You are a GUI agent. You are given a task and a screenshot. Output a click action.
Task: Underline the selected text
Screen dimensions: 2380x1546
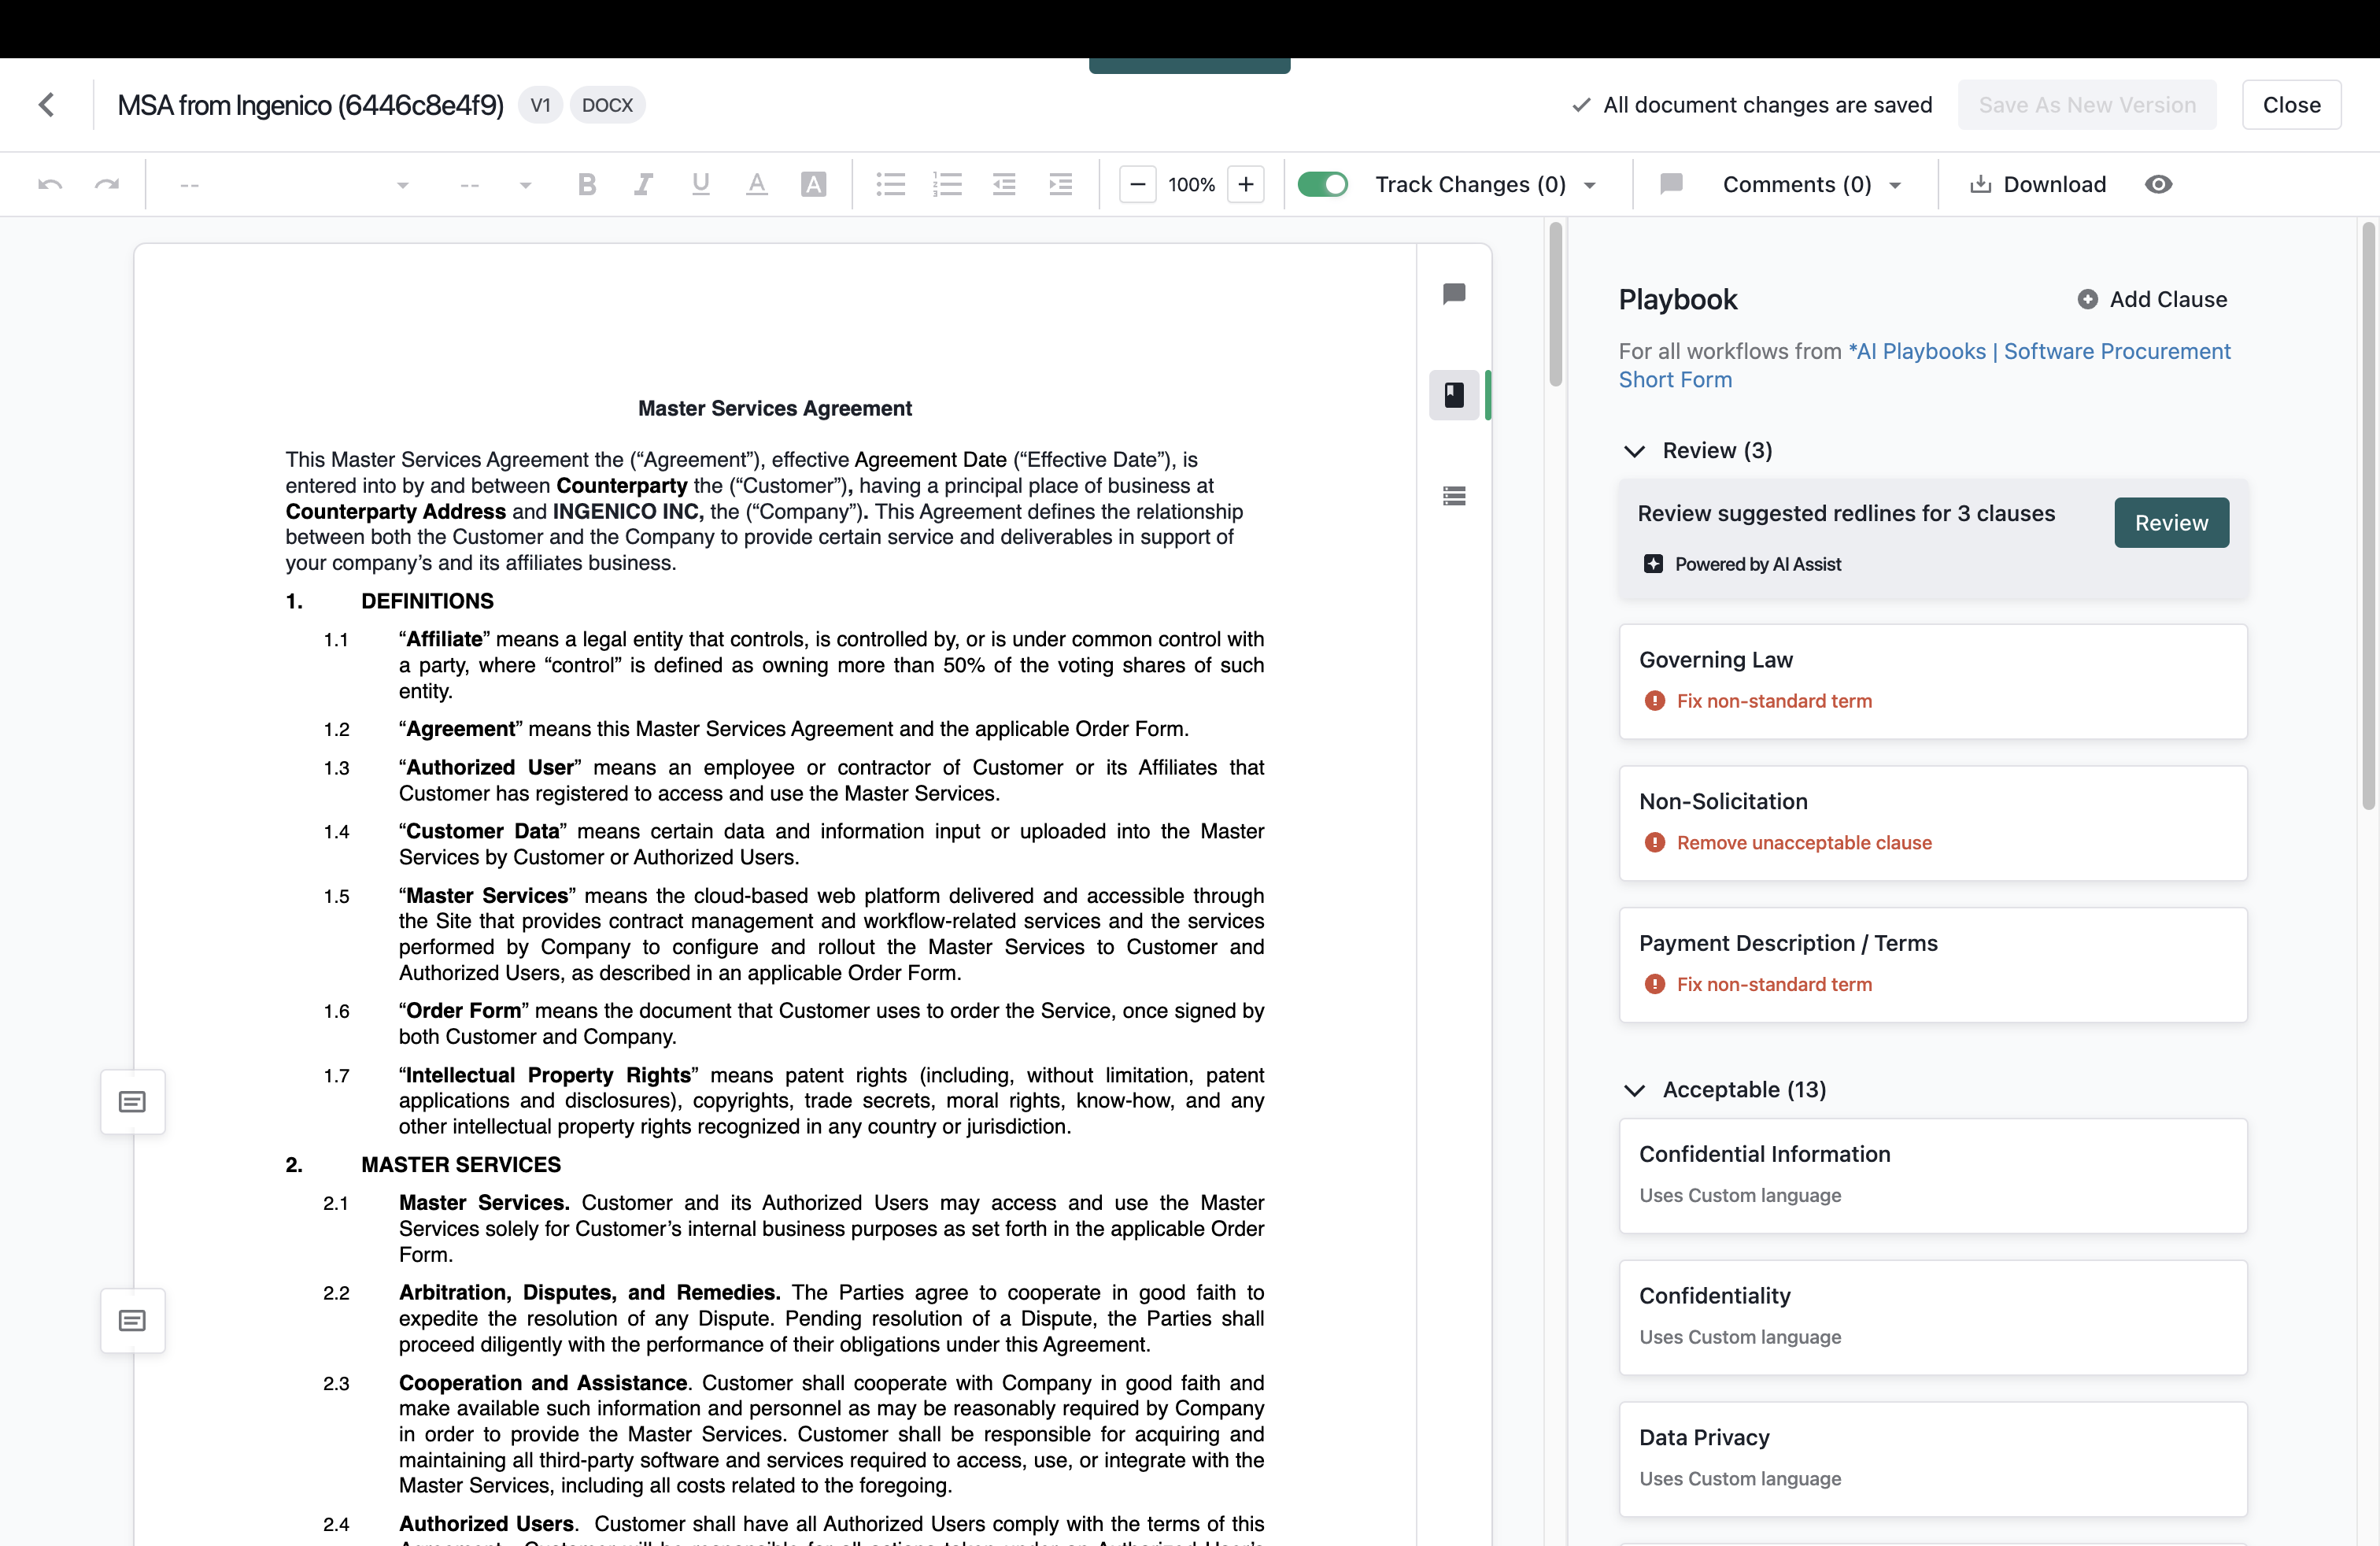(700, 184)
